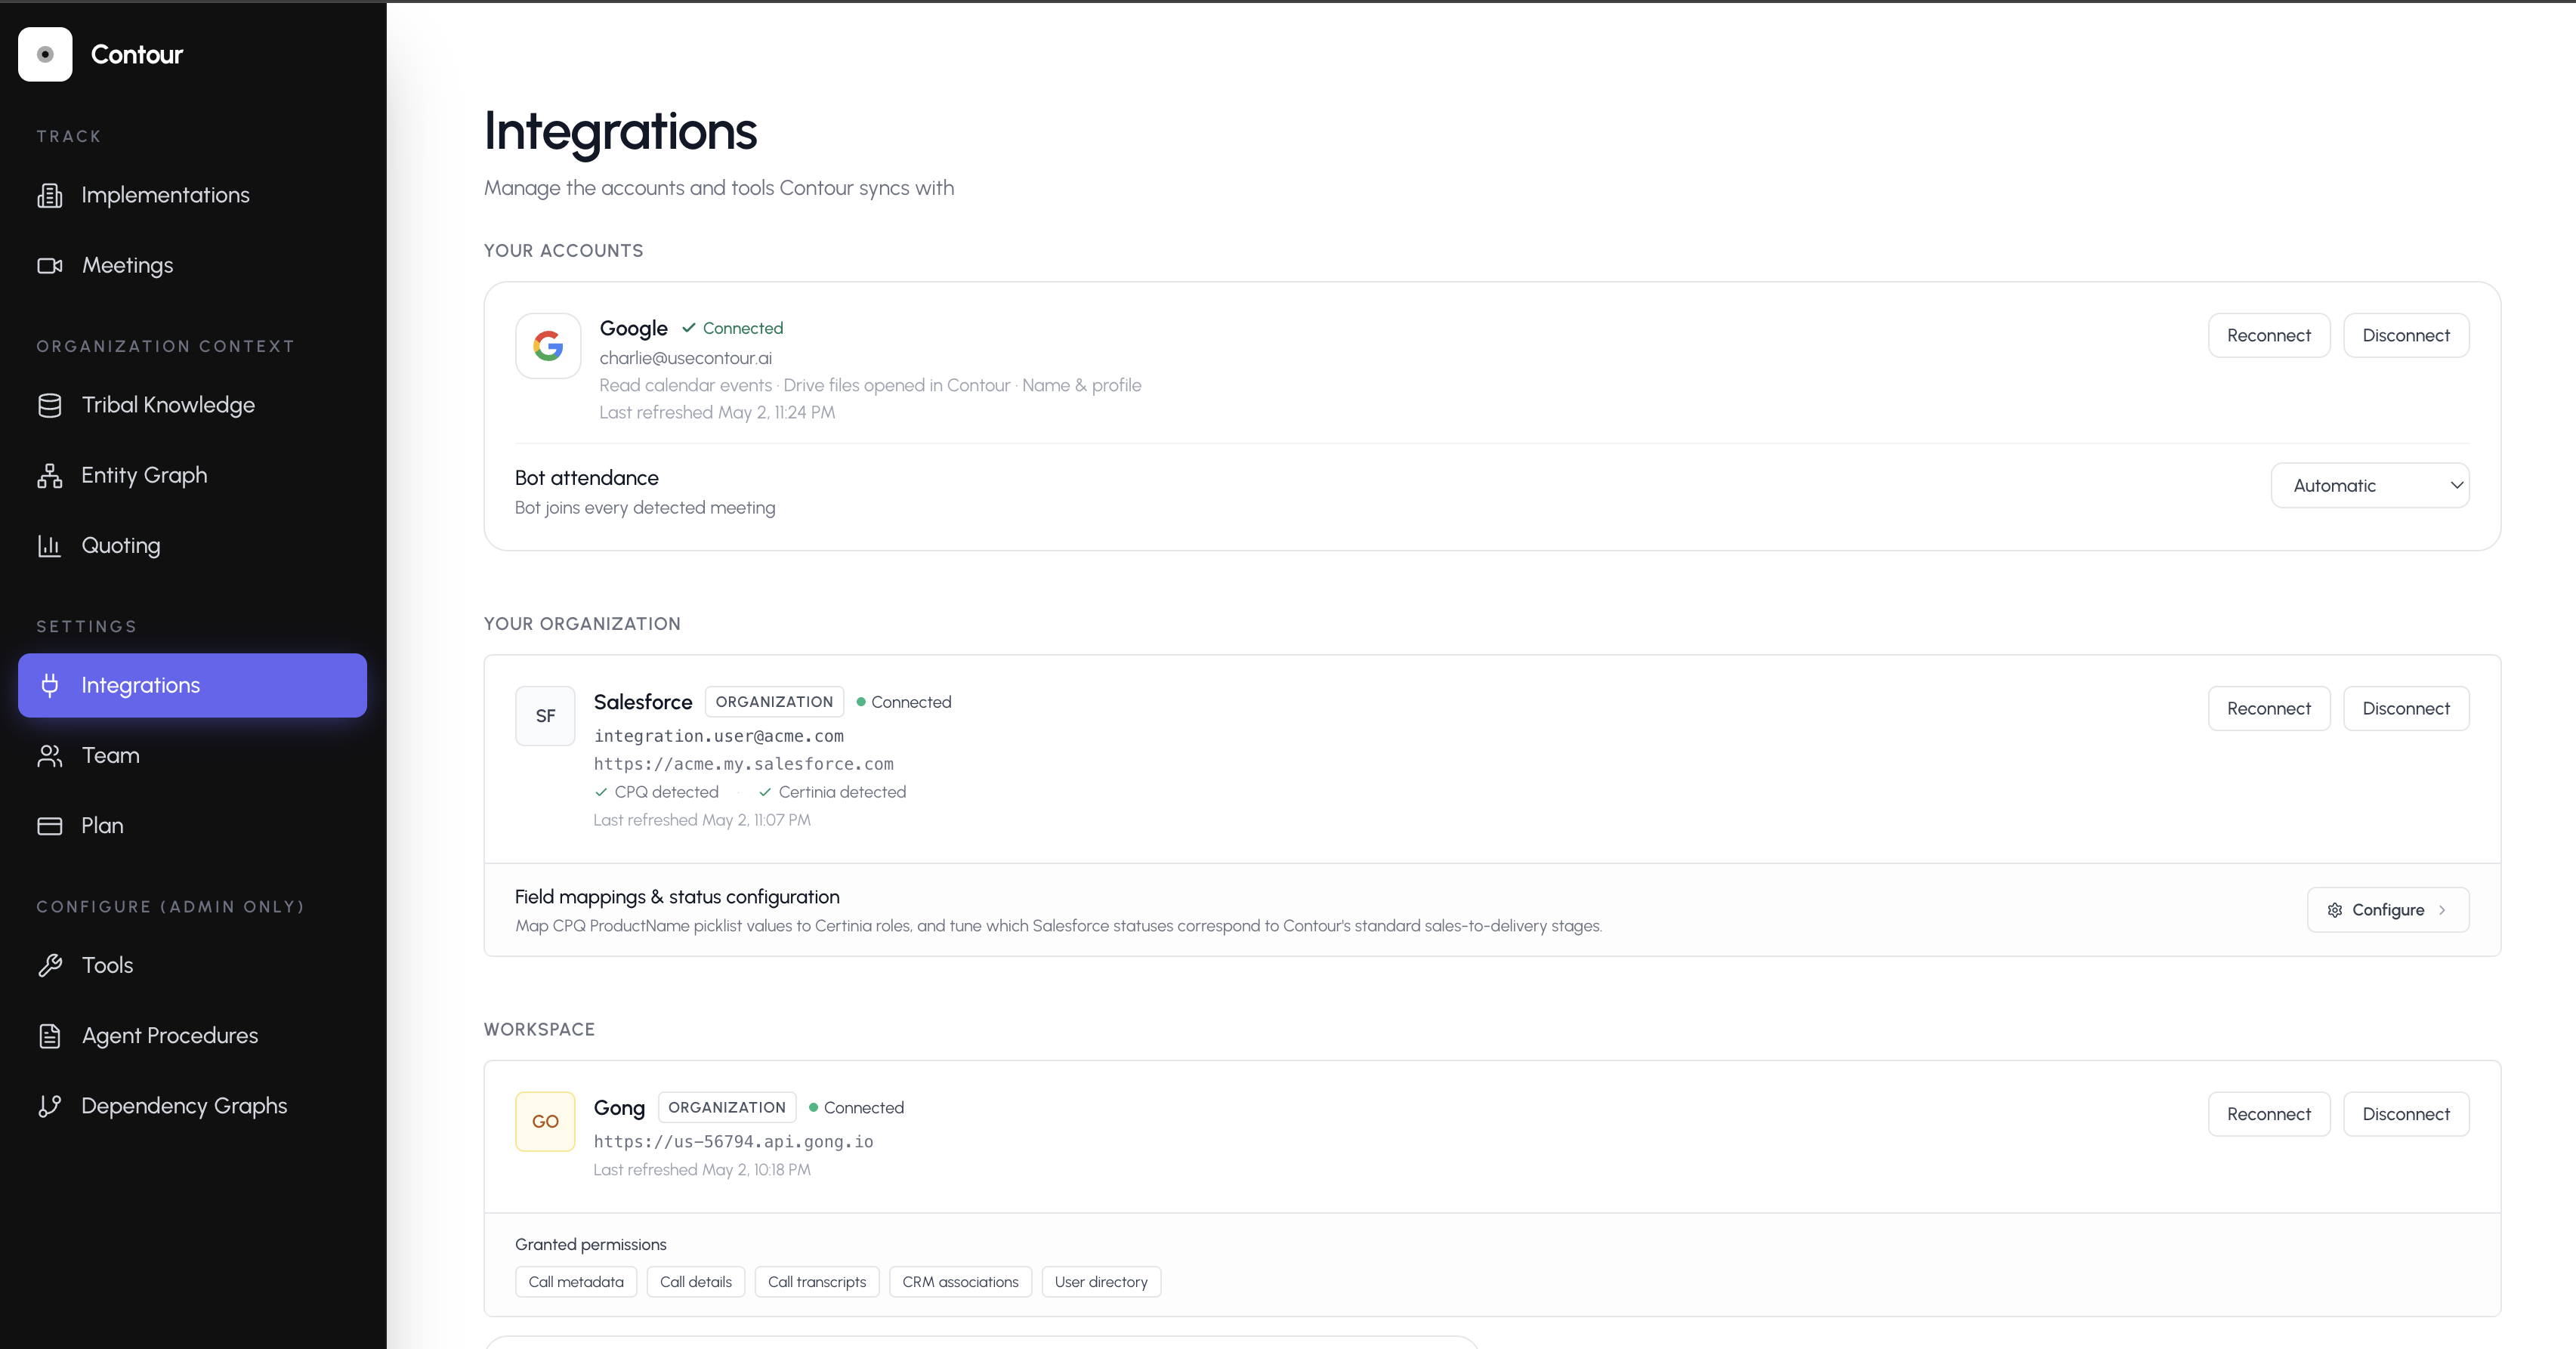The height and width of the screenshot is (1349, 2576).
Task: Open the Plan settings page
Action: click(x=192, y=825)
